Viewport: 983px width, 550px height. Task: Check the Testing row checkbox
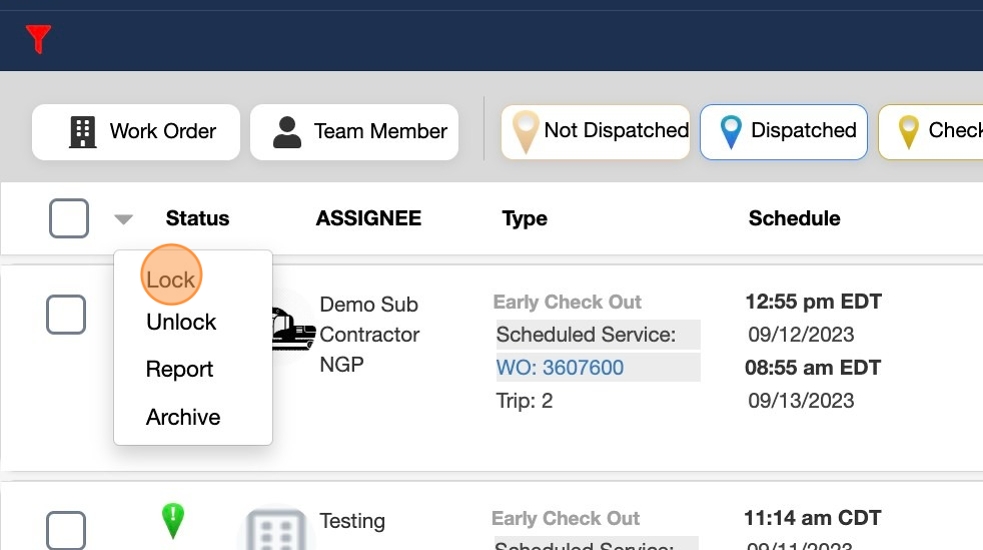pyautogui.click(x=66, y=530)
